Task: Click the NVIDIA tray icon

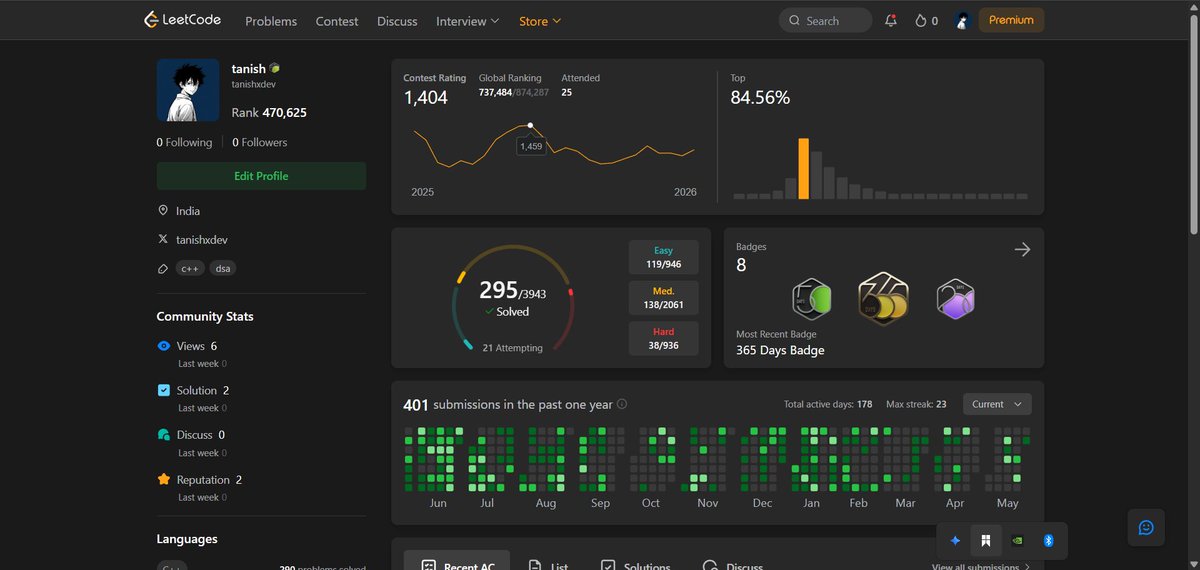Action: pos(1017,541)
